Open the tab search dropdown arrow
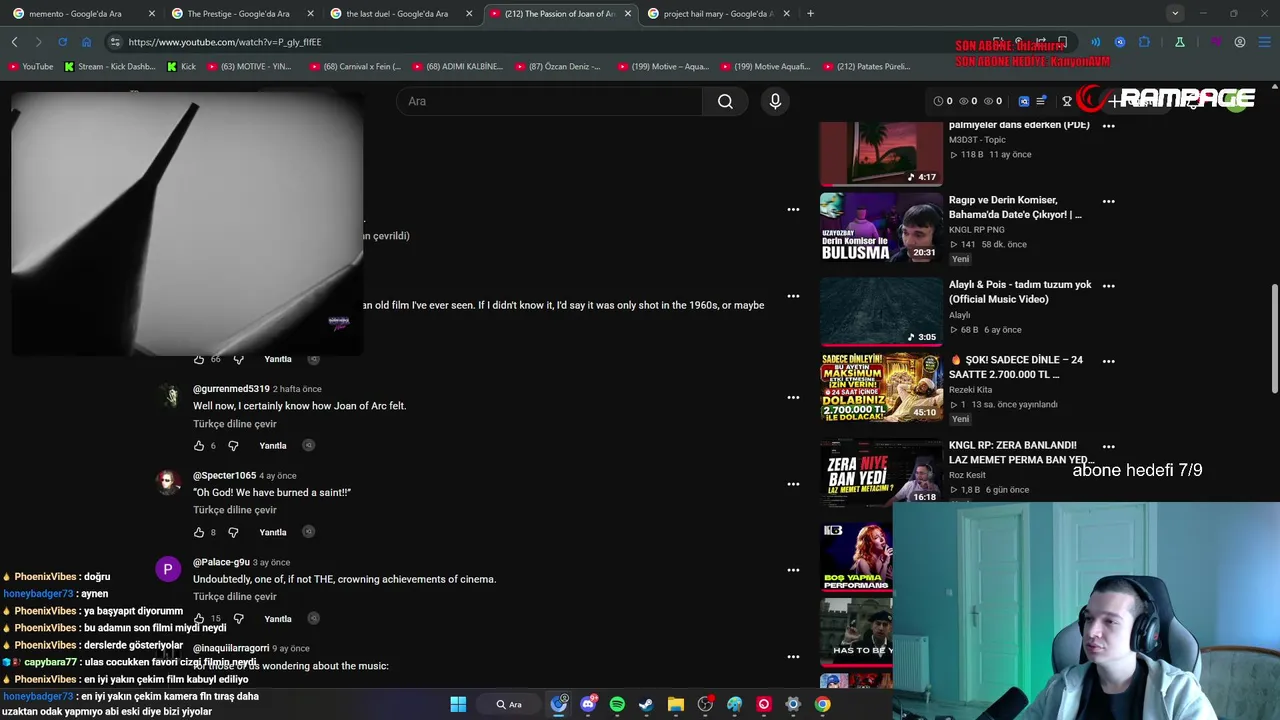This screenshot has height=720, width=1280. [x=1175, y=13]
